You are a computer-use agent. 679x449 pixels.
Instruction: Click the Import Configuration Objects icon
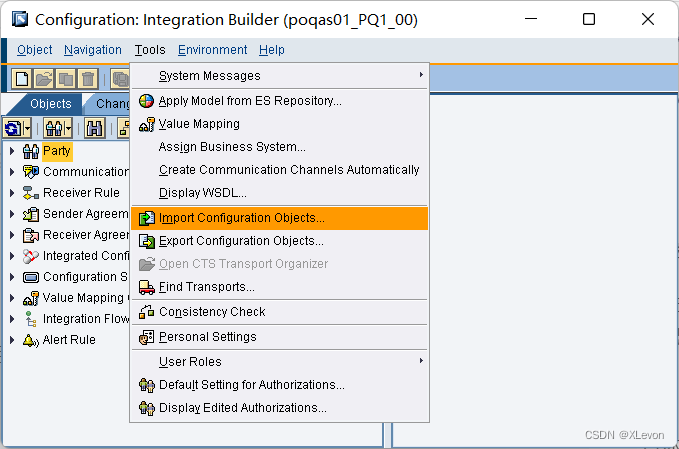pyautogui.click(x=147, y=218)
